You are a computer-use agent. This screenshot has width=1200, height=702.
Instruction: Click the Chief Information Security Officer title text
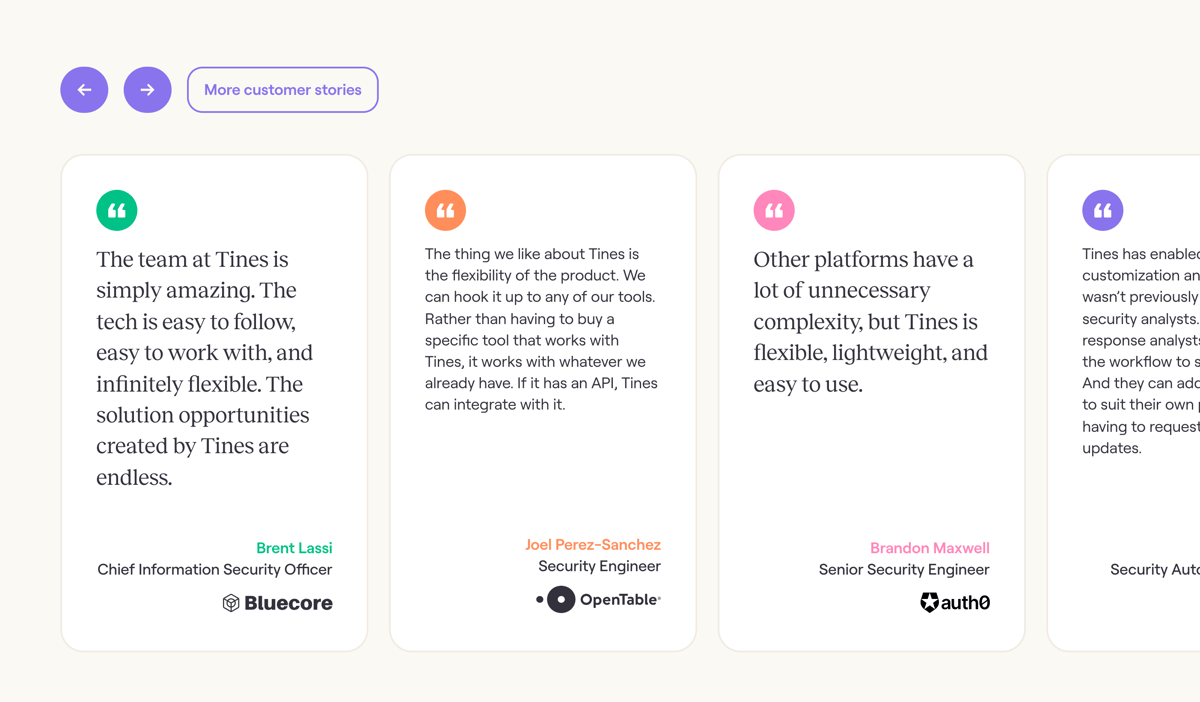[x=214, y=569]
